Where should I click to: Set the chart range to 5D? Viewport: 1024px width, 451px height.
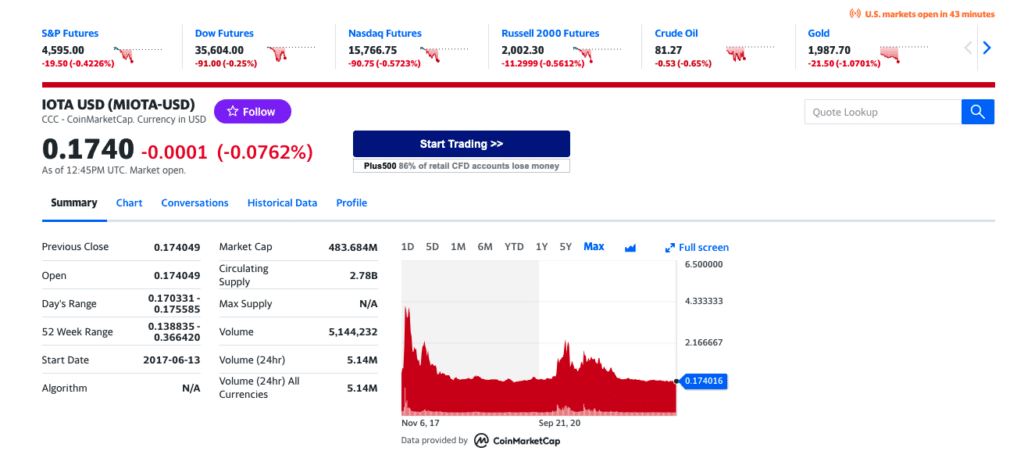pos(432,247)
